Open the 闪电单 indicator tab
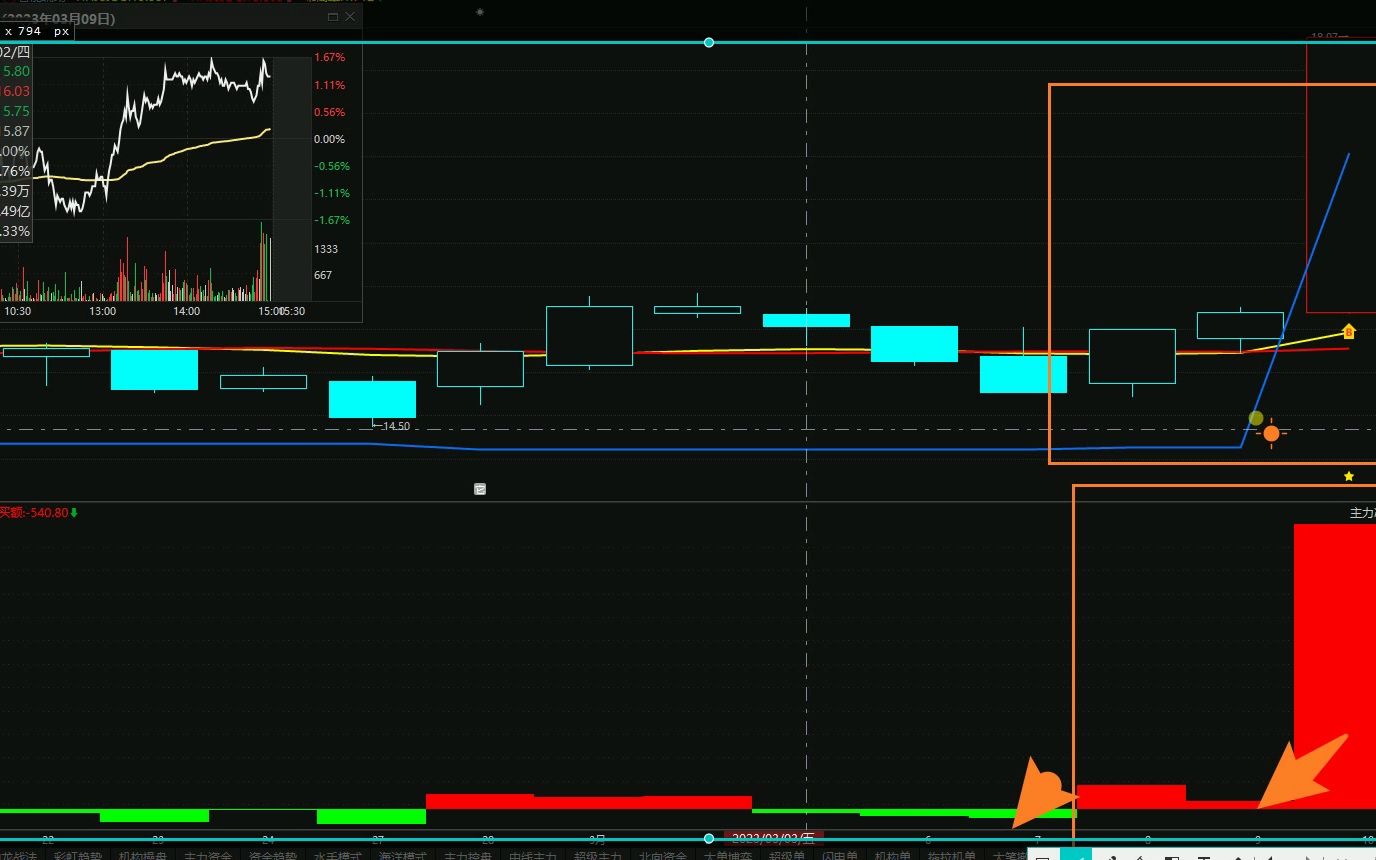This screenshot has width=1376, height=860. [x=839, y=855]
